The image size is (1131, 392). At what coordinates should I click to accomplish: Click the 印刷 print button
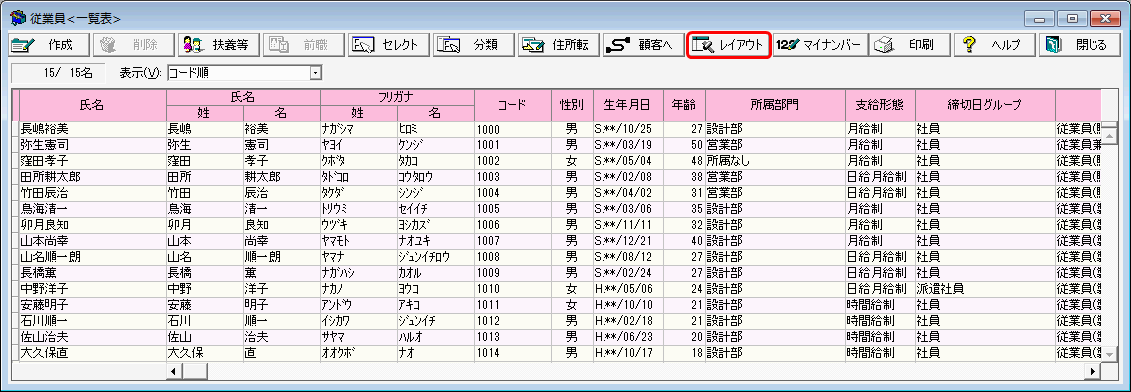click(909, 45)
